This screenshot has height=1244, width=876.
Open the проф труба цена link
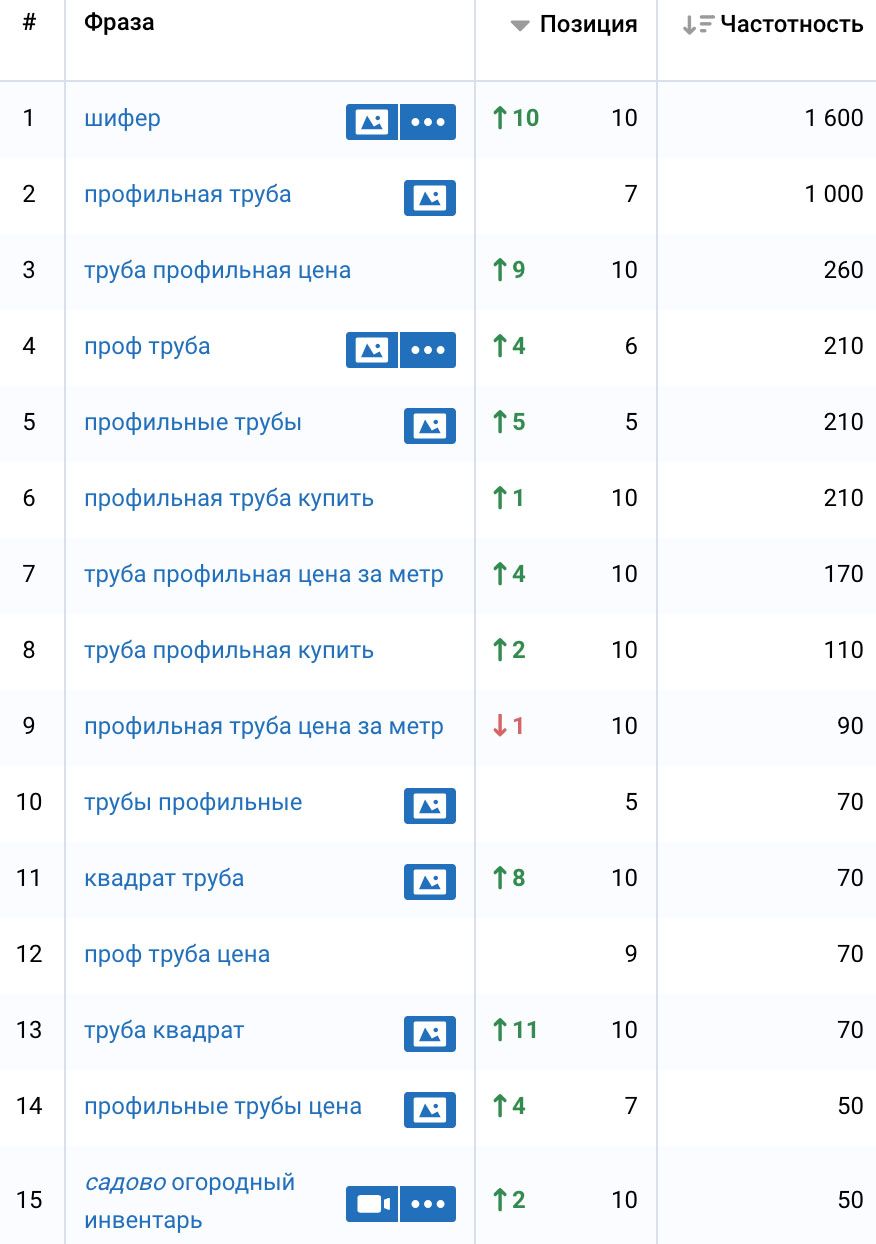(176, 954)
